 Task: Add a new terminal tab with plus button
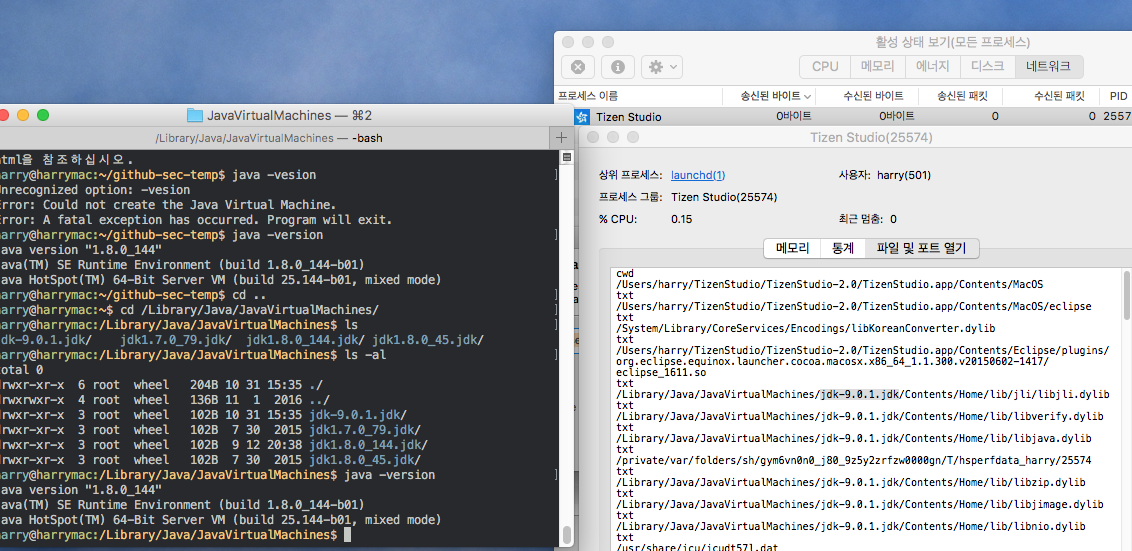coord(561,137)
